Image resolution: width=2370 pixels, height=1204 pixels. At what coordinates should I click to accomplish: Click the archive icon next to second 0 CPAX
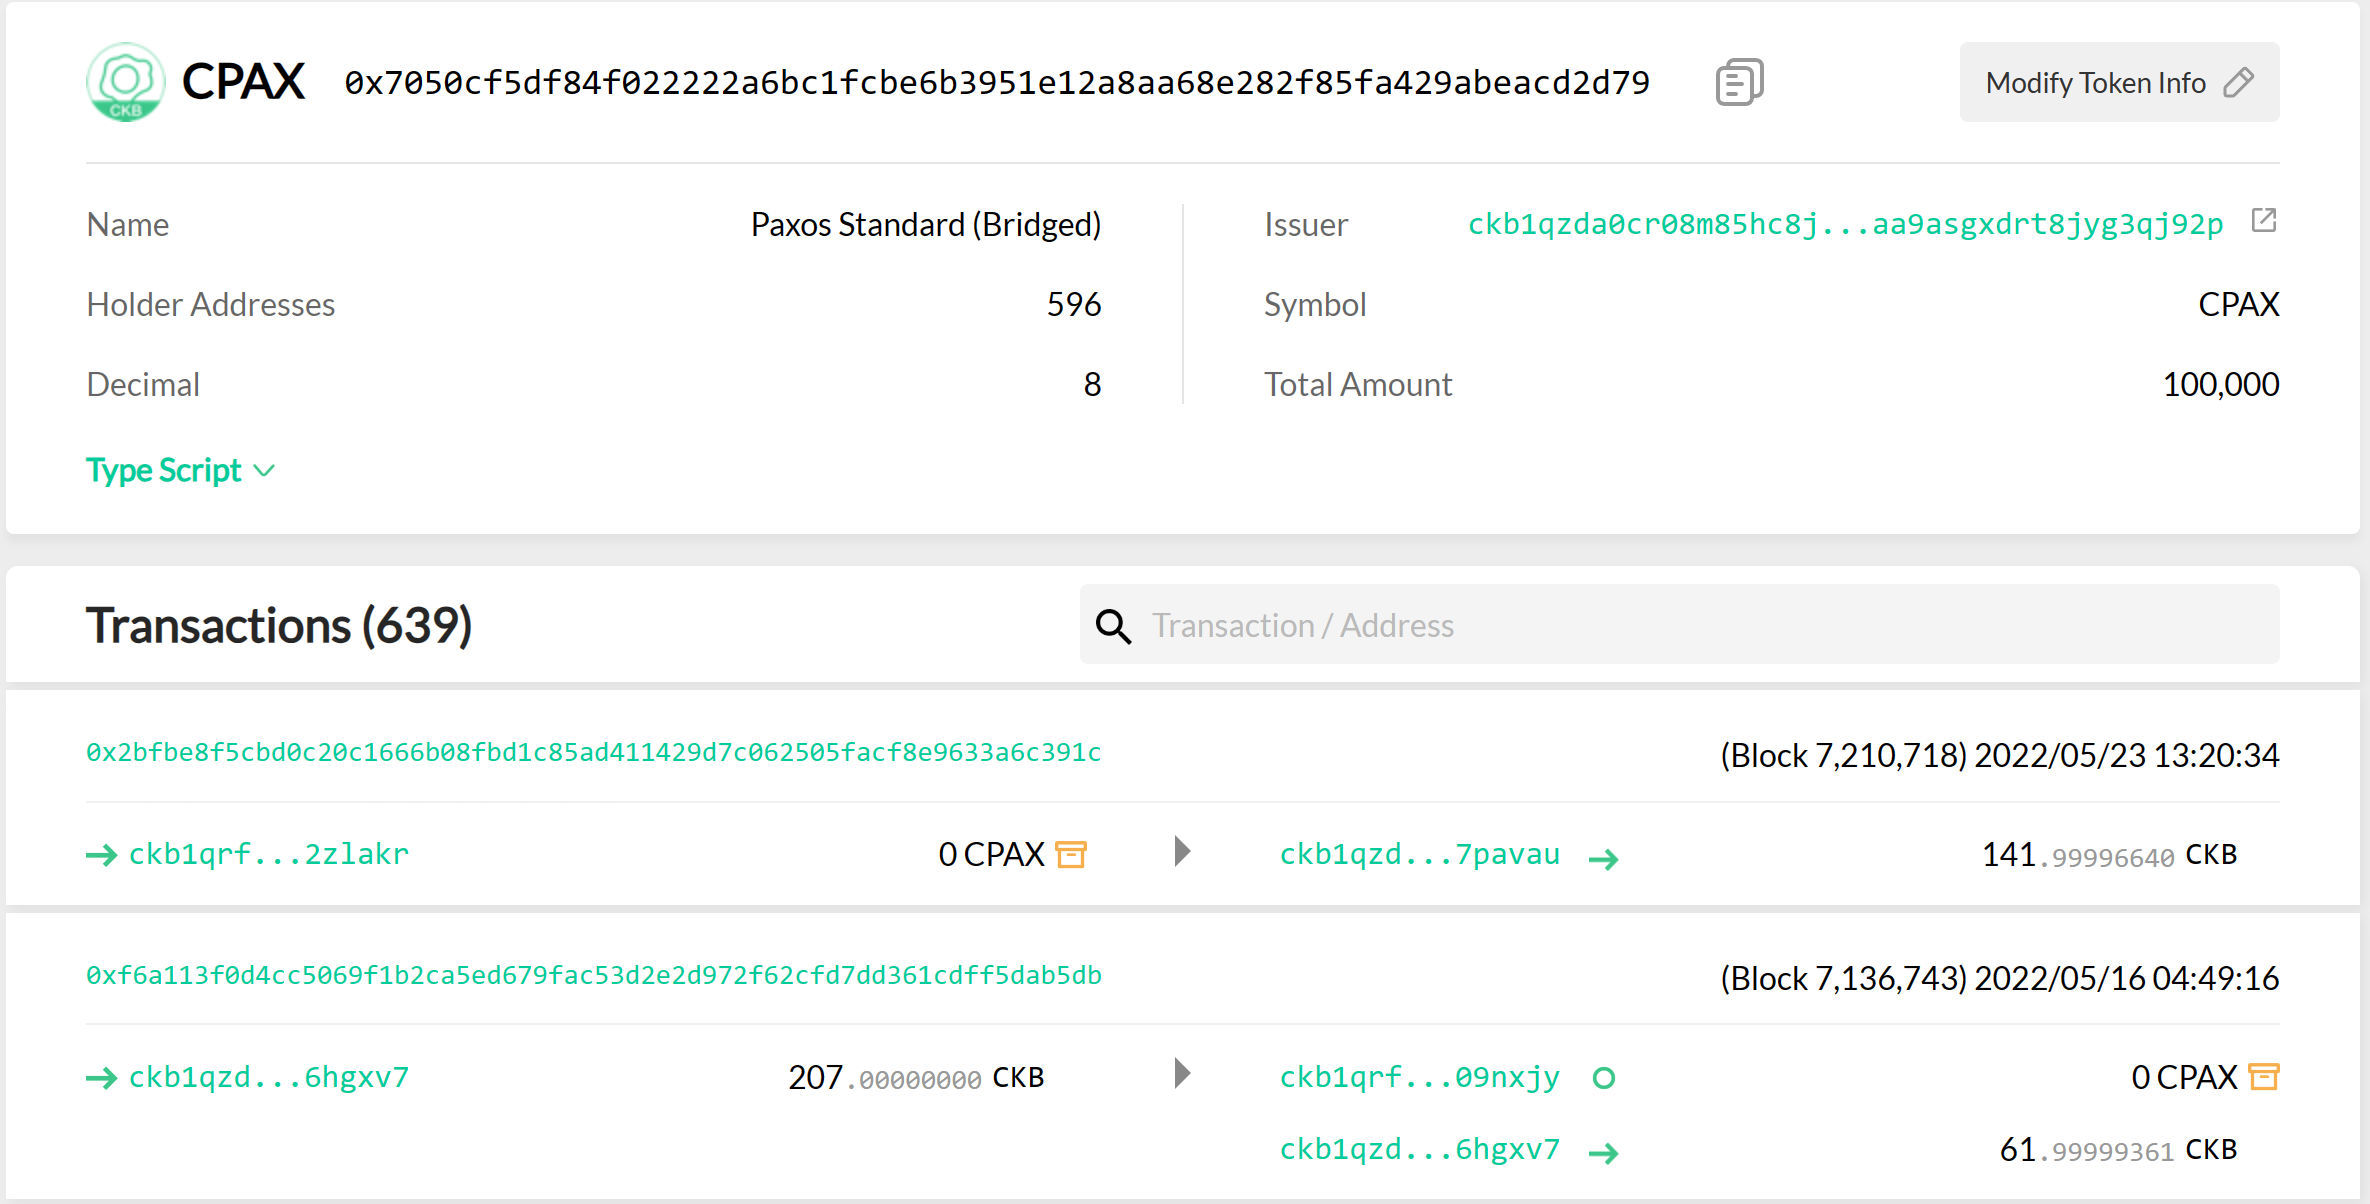[2263, 1077]
